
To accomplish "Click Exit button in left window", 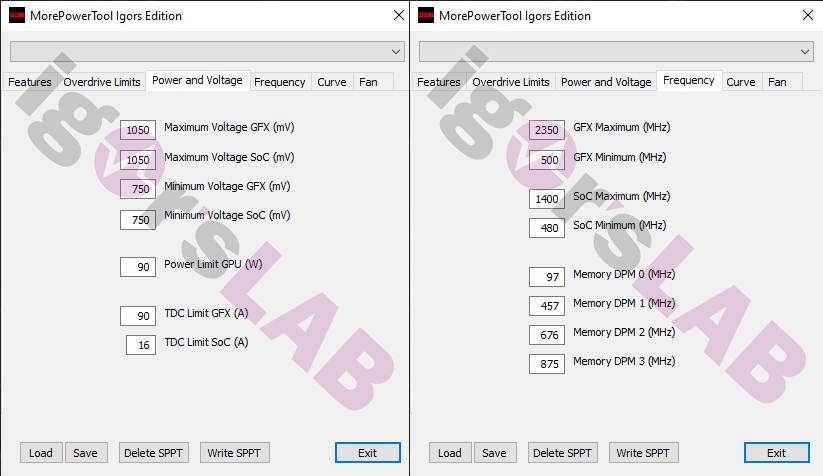I will [367, 453].
